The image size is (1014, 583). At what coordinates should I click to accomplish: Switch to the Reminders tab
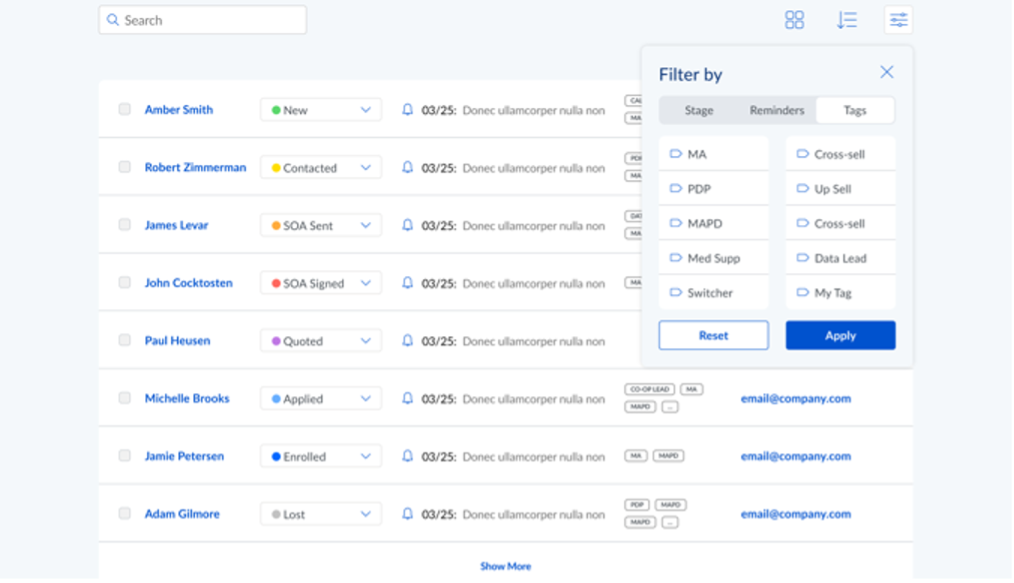pyautogui.click(x=776, y=110)
